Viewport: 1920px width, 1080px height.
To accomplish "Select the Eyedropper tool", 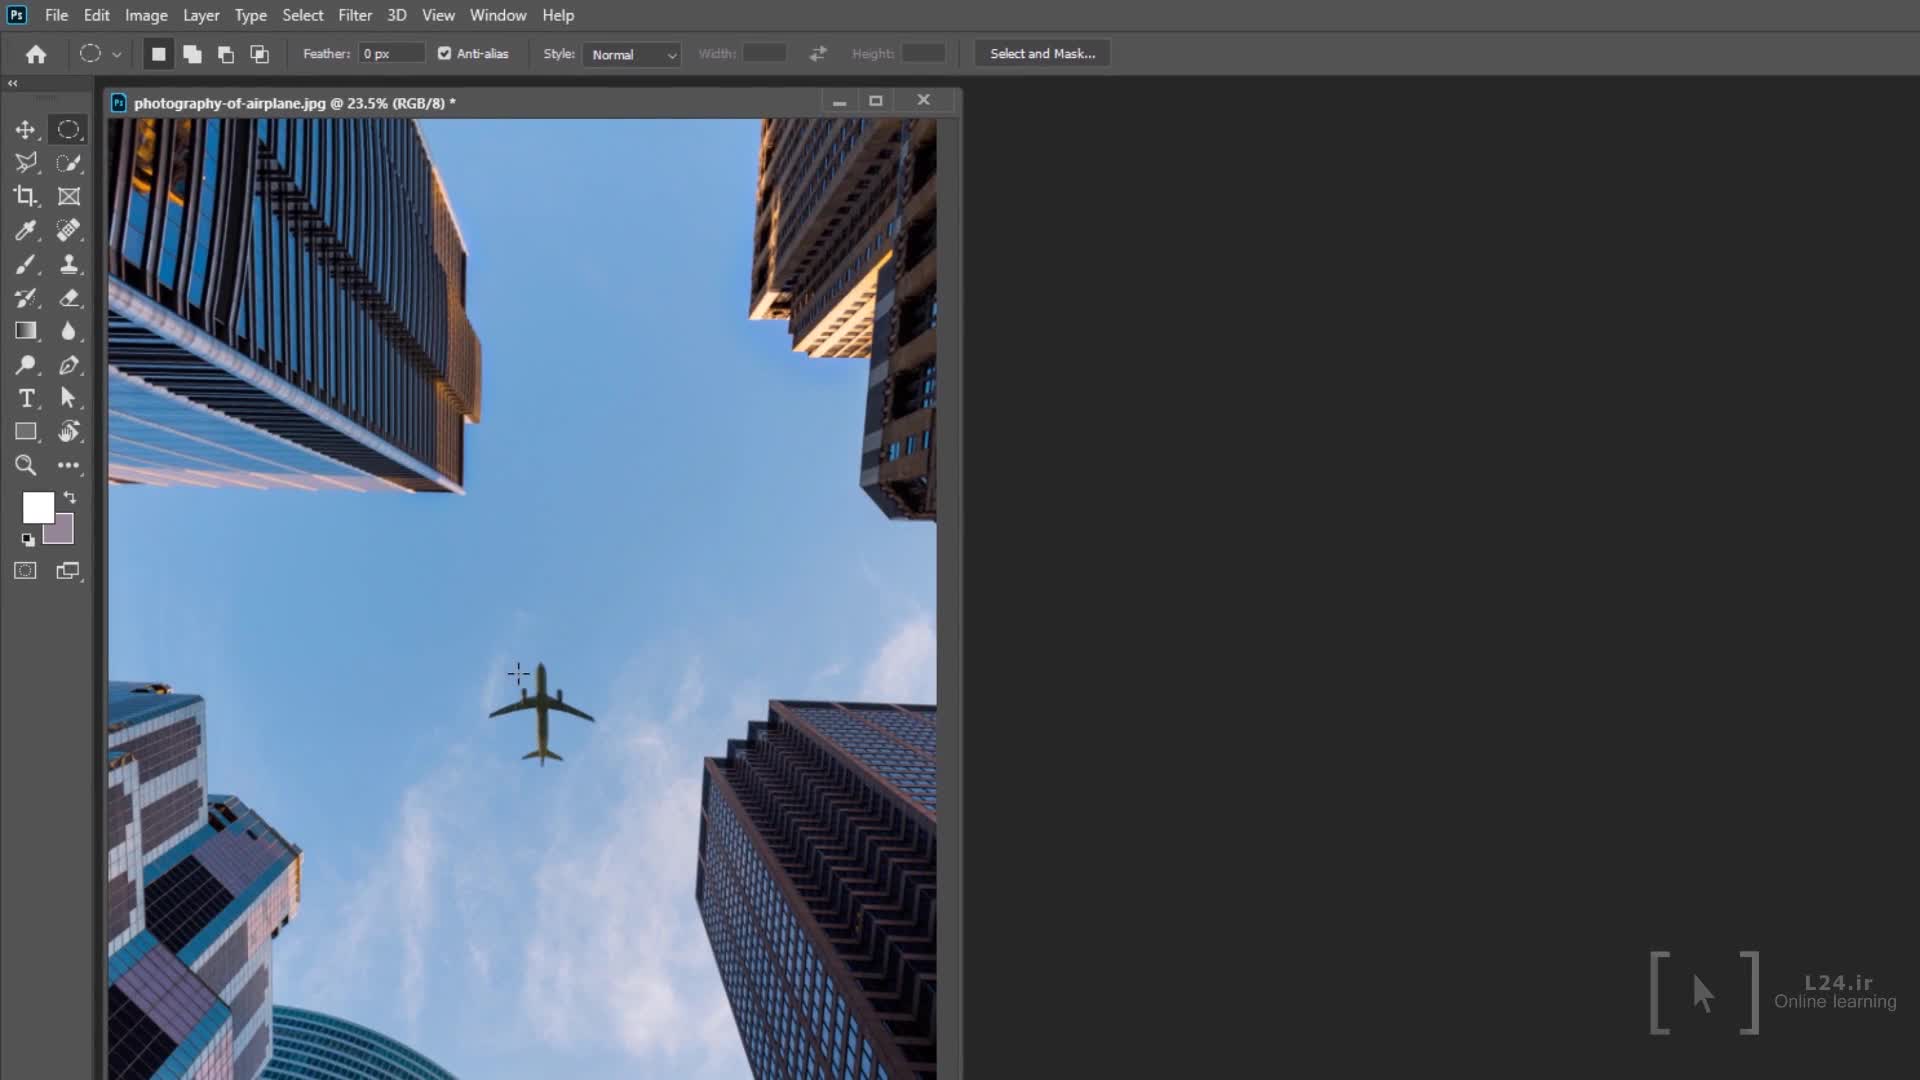I will tap(25, 231).
